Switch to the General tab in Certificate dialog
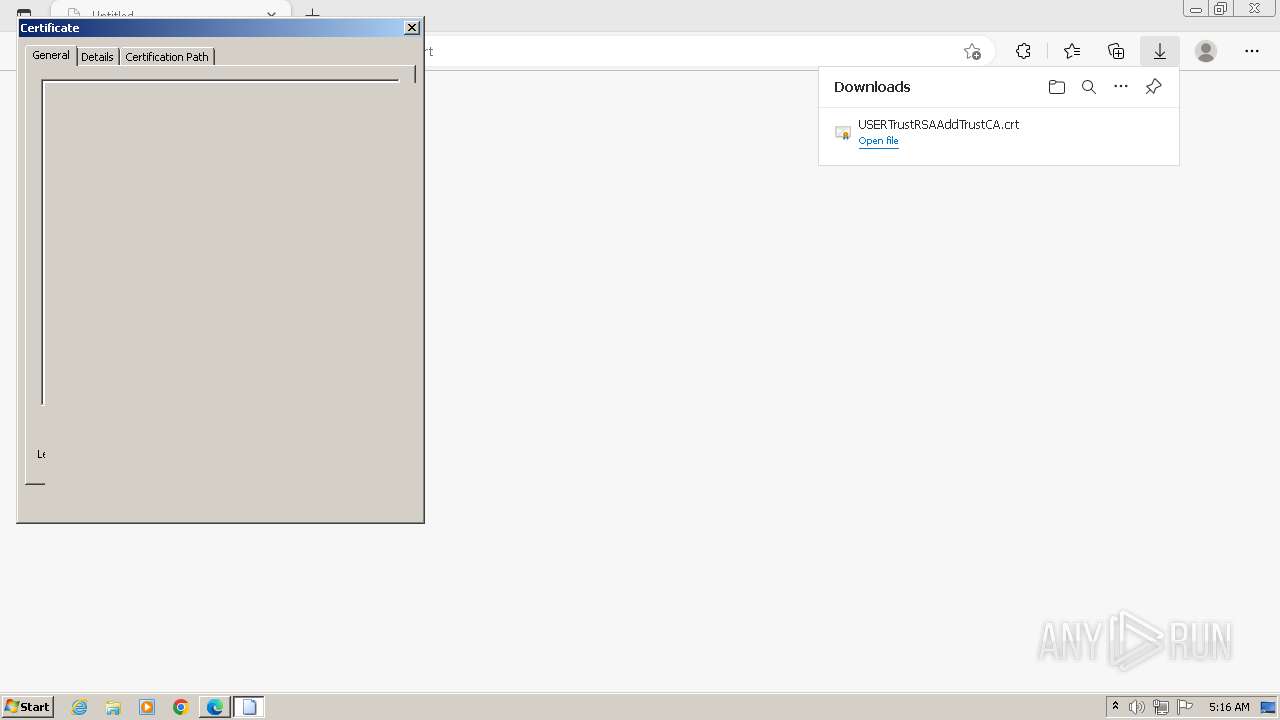 pyautogui.click(x=50, y=55)
